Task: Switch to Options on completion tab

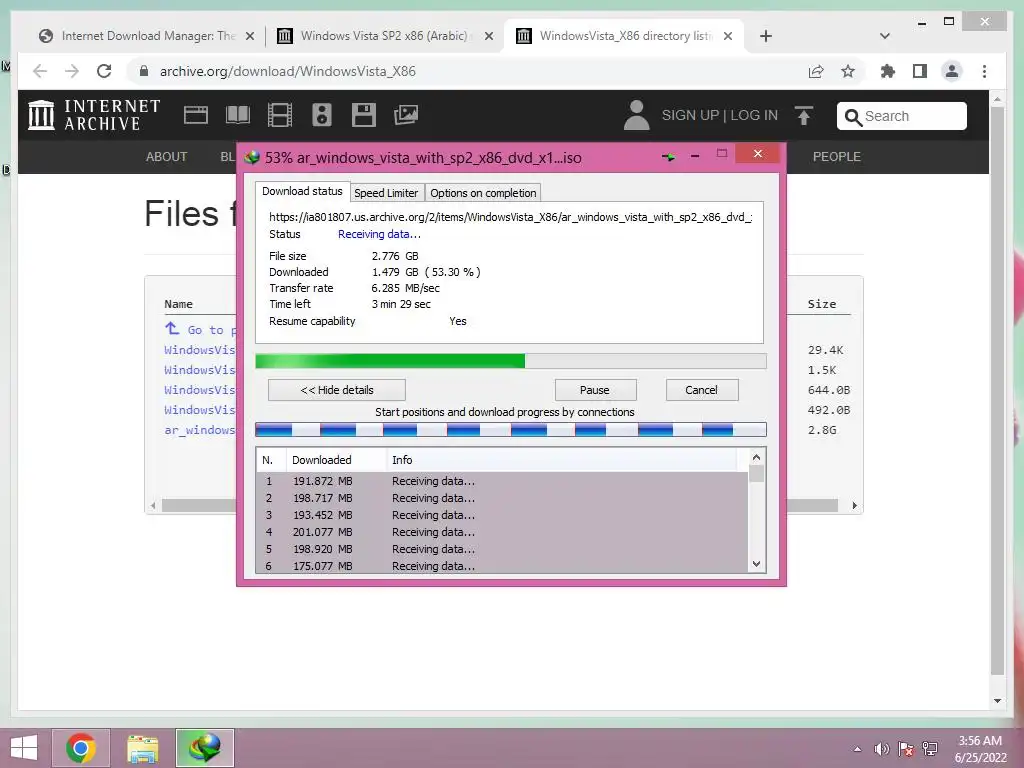Action: pyautogui.click(x=483, y=193)
